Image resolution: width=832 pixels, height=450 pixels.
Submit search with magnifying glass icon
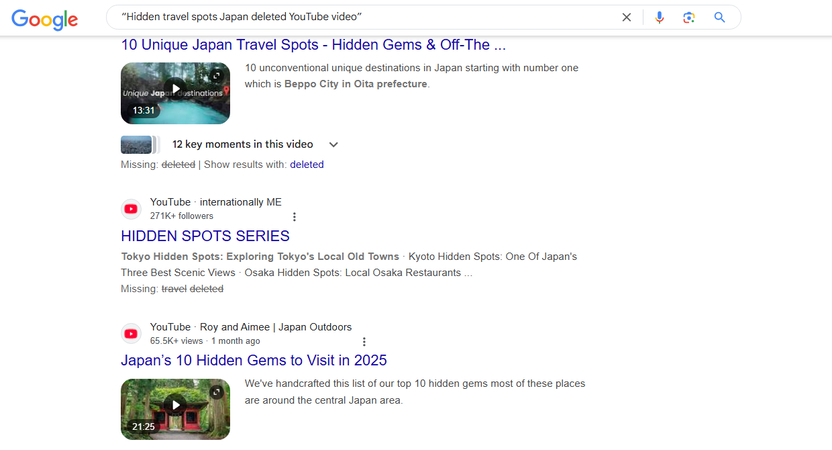[719, 17]
